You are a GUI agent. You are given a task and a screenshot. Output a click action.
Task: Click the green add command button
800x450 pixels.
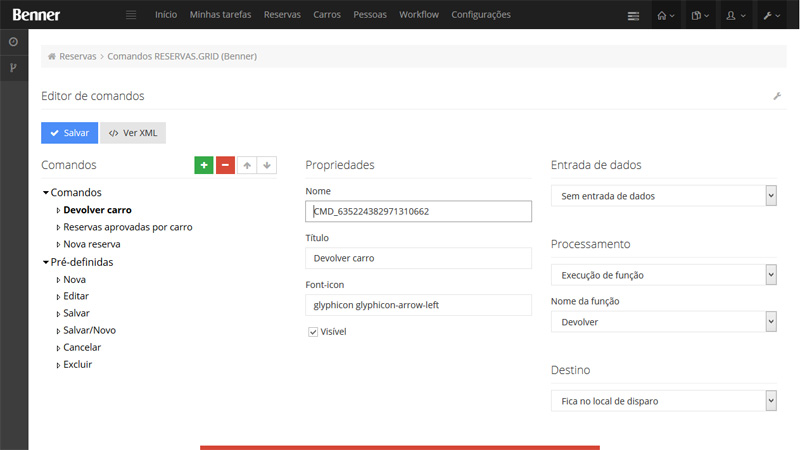pyautogui.click(x=204, y=165)
